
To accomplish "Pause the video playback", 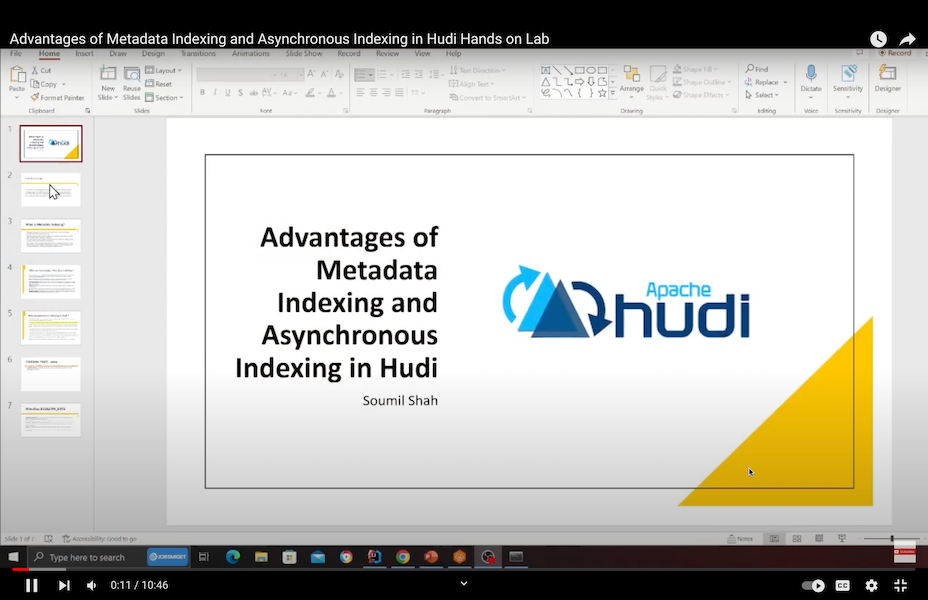I will 31,585.
